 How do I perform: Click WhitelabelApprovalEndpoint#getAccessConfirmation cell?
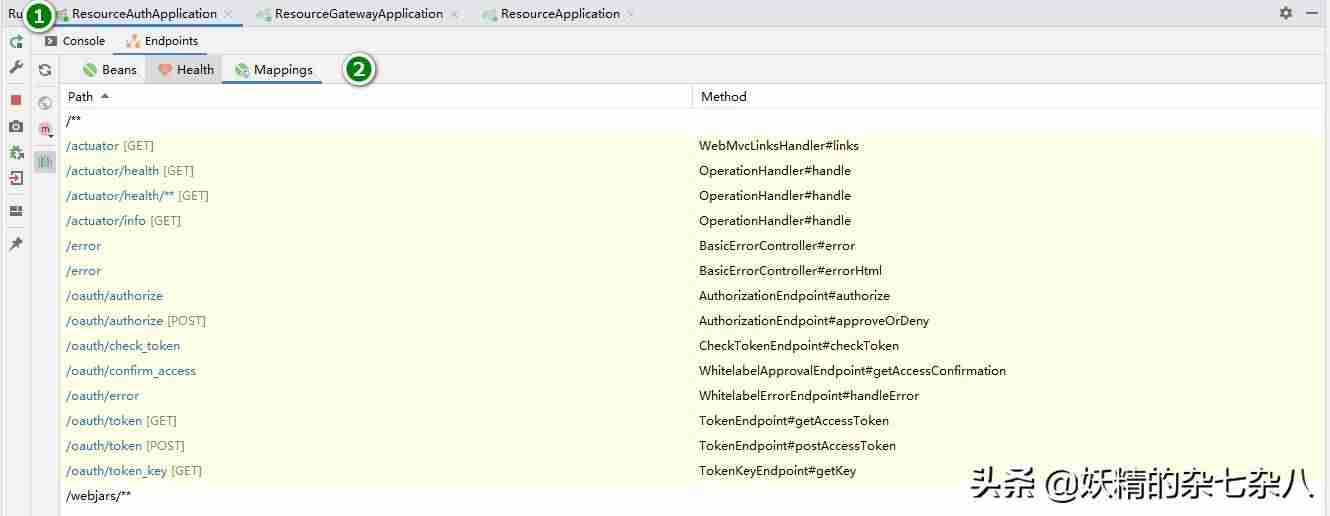point(852,371)
